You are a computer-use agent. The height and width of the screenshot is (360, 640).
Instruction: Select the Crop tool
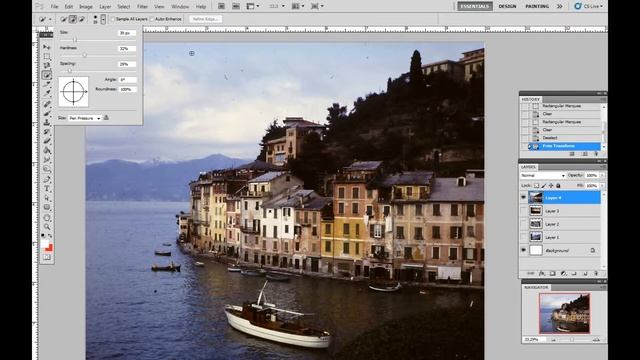point(47,84)
